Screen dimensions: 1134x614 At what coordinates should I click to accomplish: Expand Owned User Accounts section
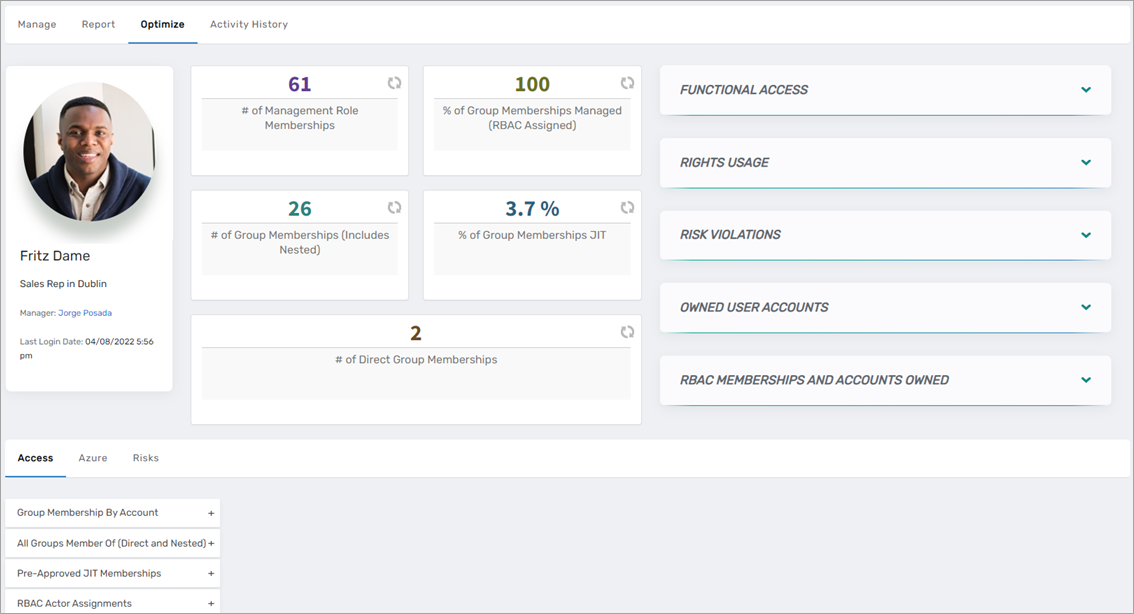tap(1085, 308)
